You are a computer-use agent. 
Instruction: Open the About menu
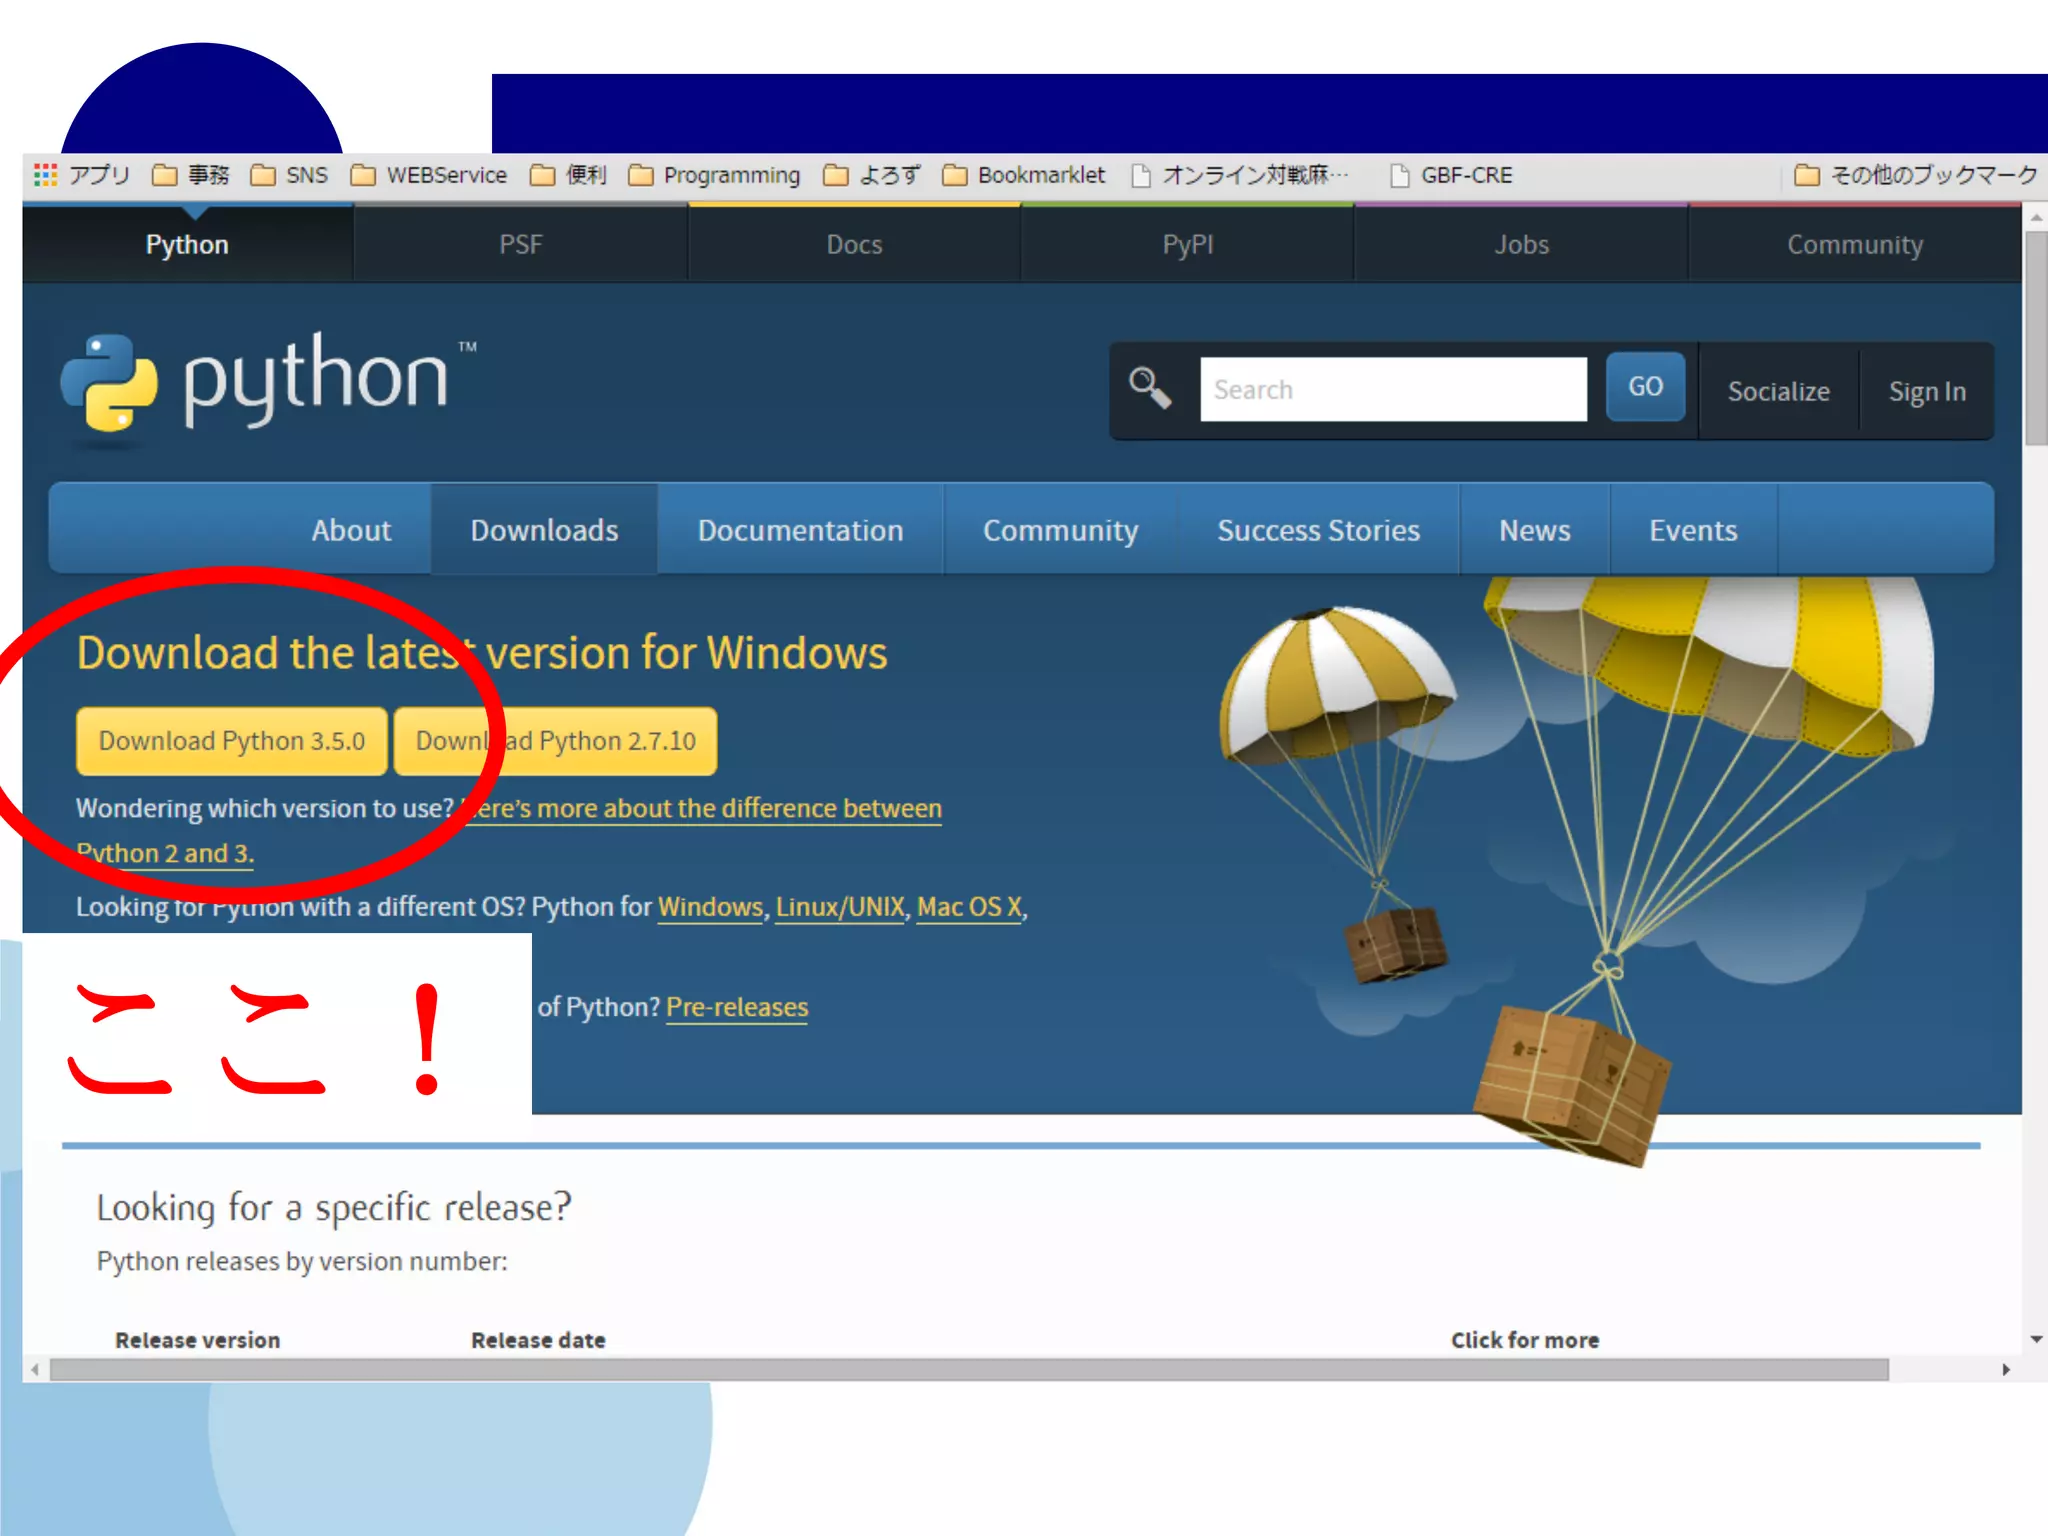coord(351,530)
